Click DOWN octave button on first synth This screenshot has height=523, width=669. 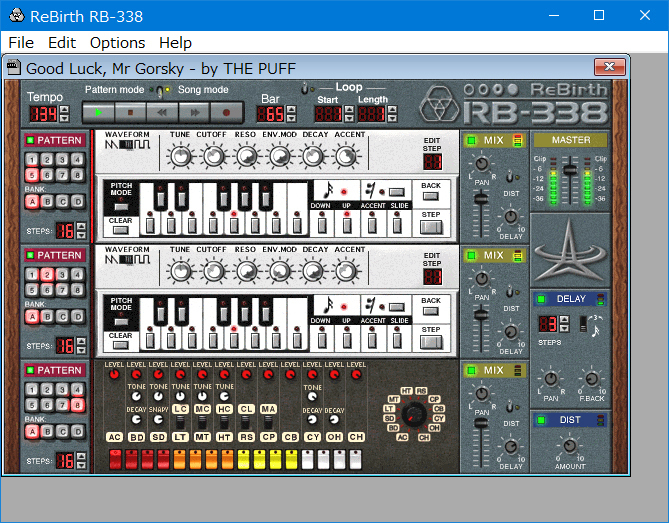tap(322, 224)
